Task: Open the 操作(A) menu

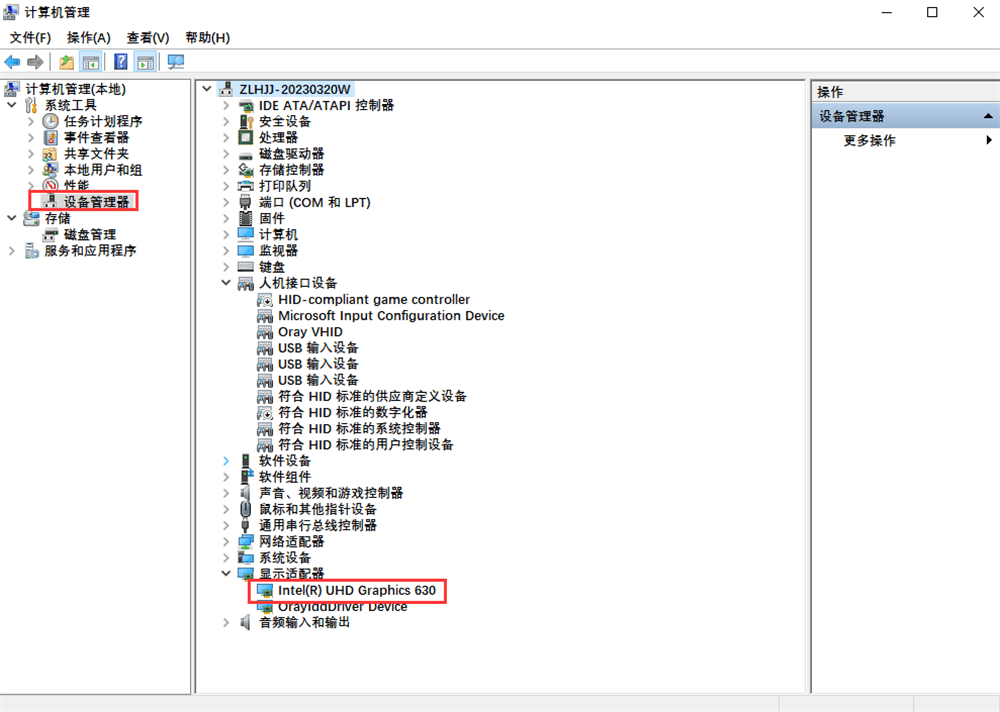Action: pyautogui.click(x=88, y=38)
